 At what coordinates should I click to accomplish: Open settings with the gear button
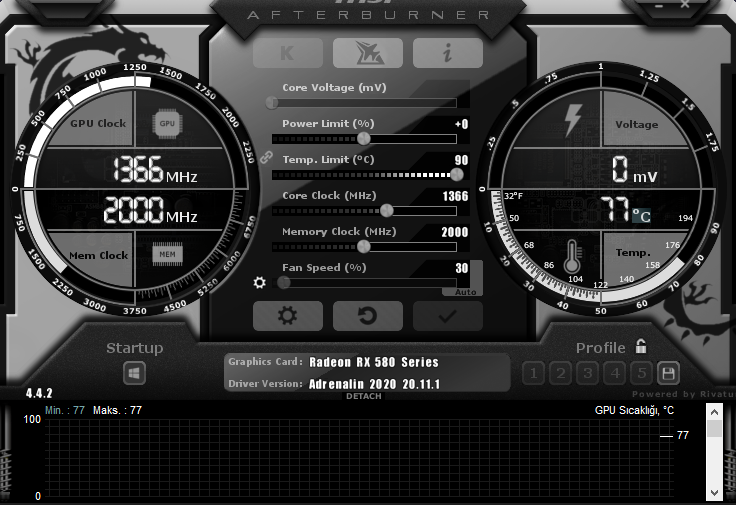tap(288, 316)
